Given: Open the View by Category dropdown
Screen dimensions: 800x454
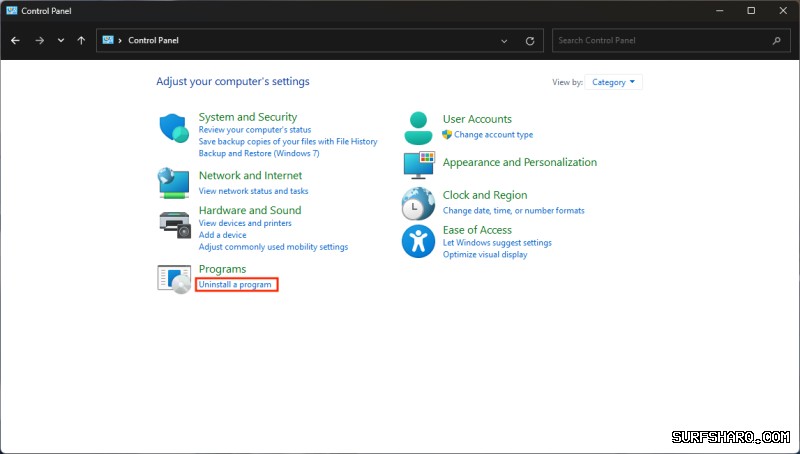Looking at the screenshot, I should click(614, 82).
